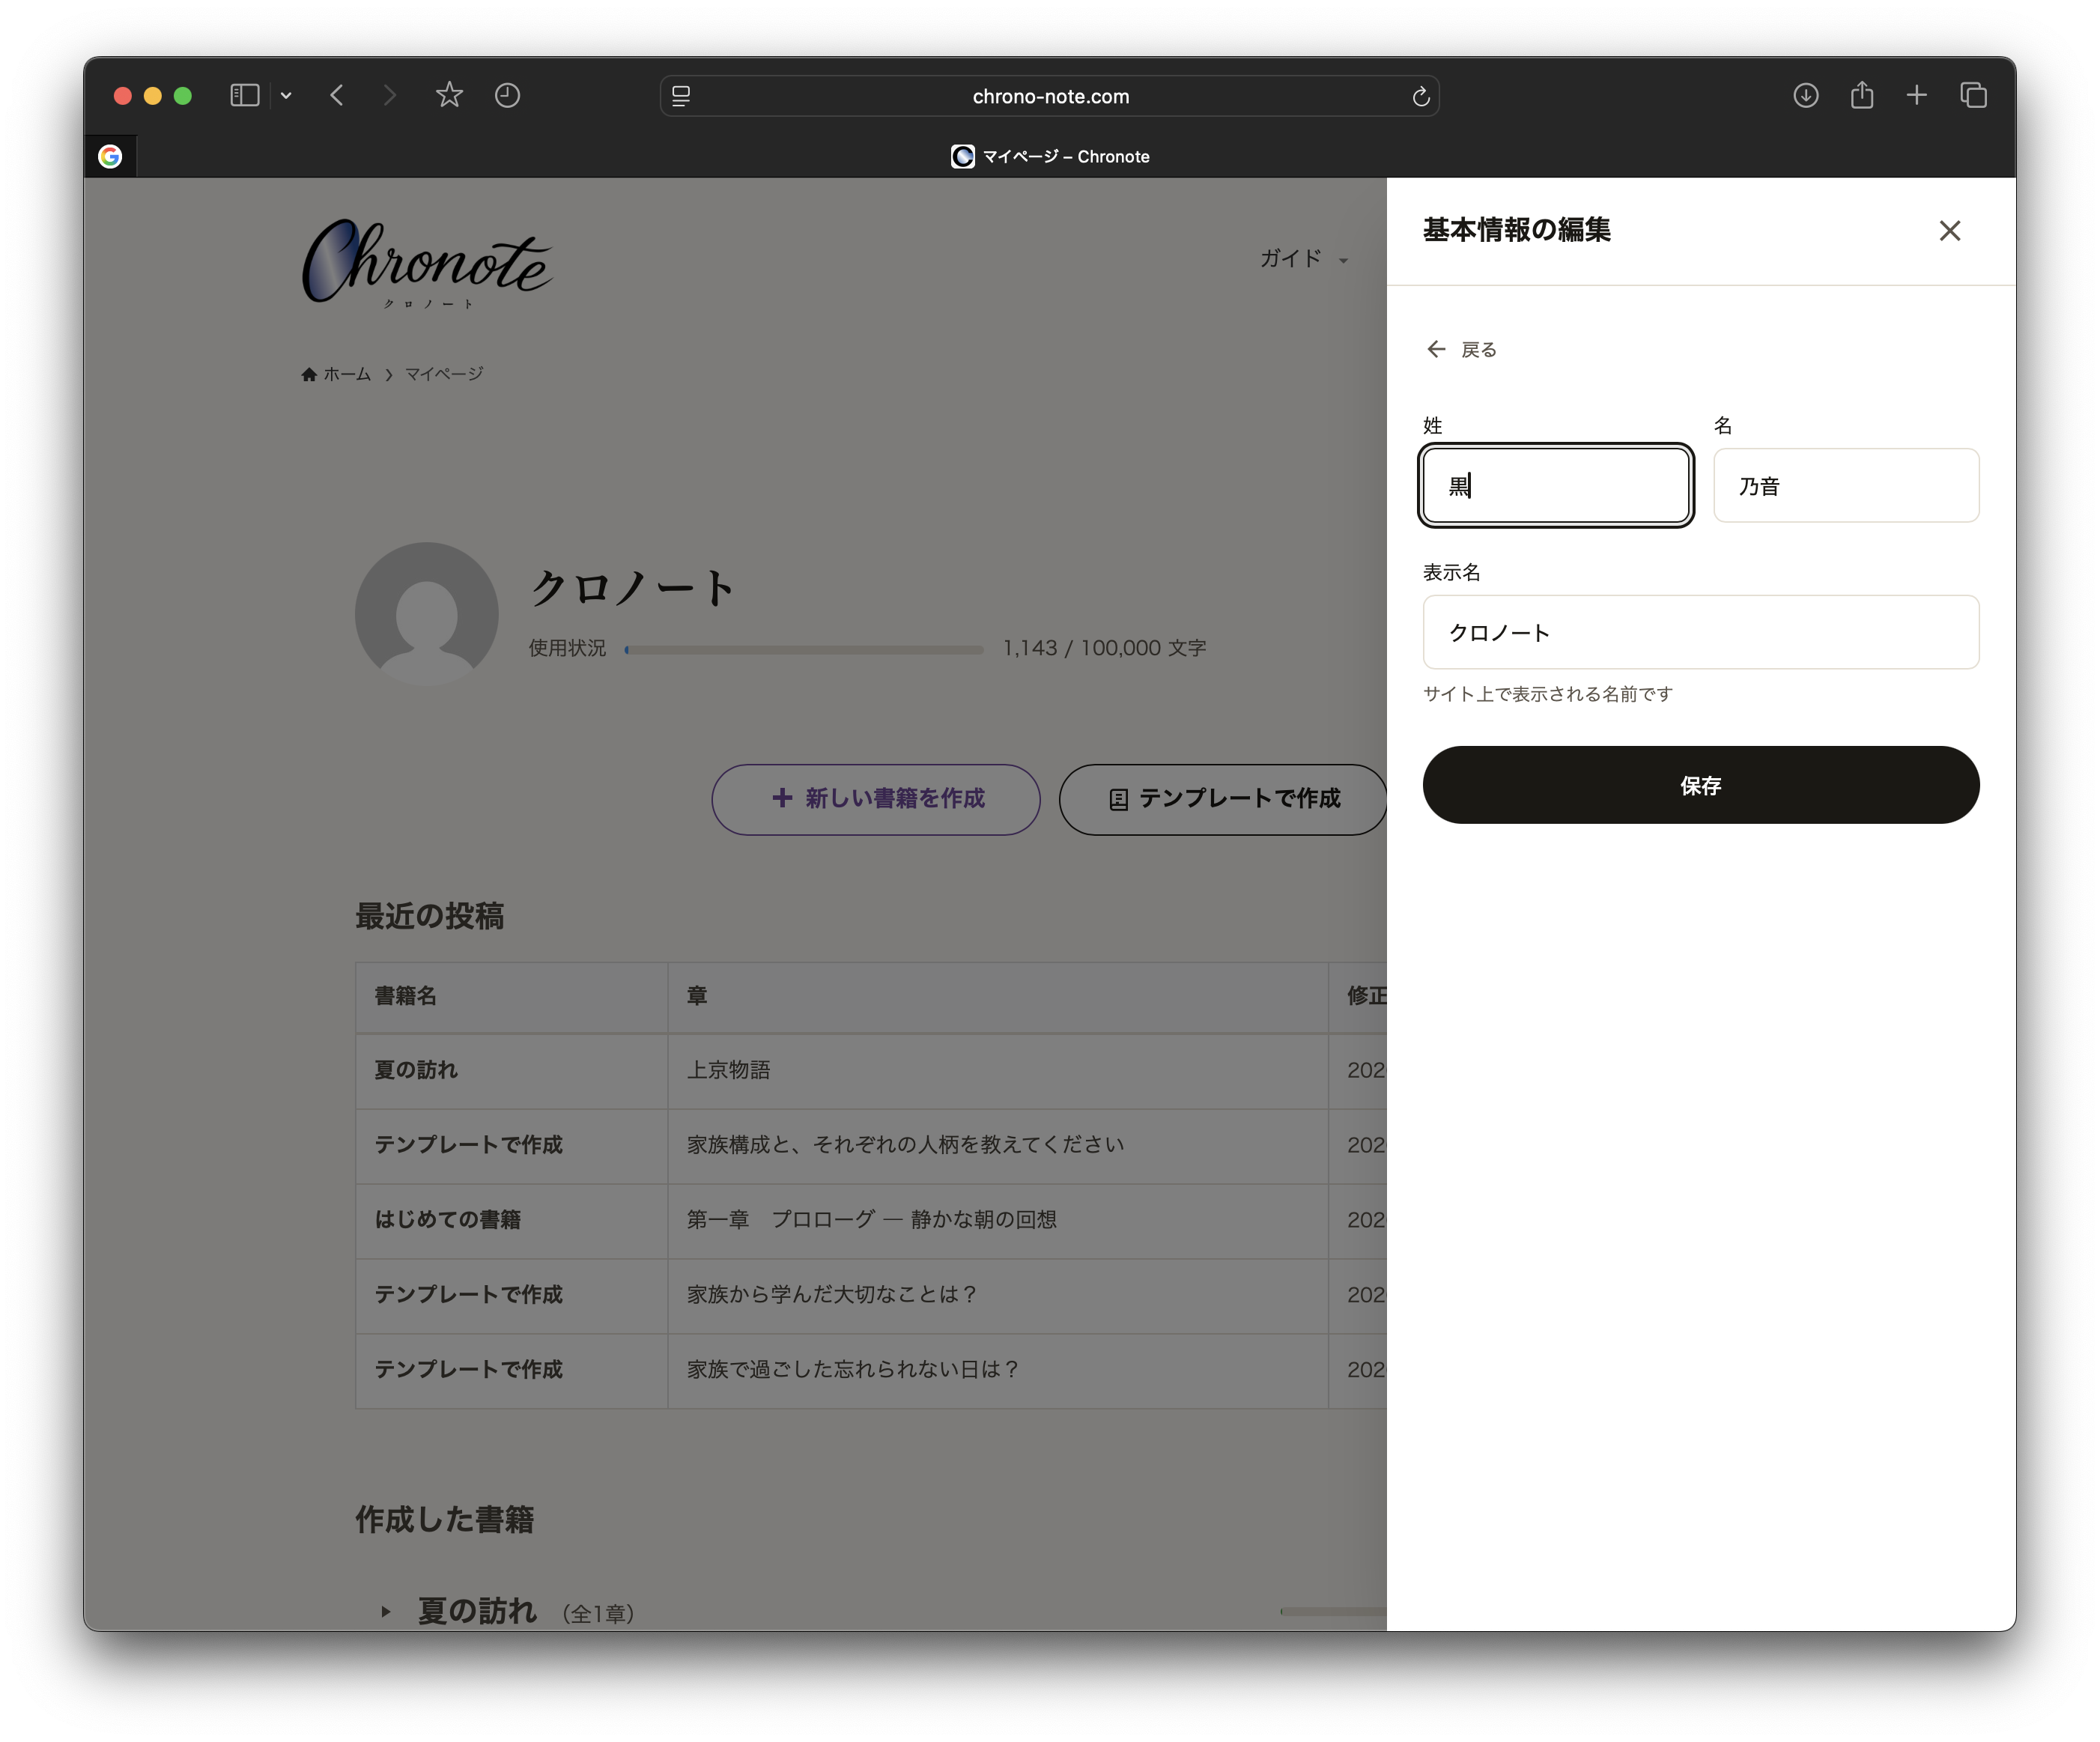Click the 書籍名 column header
Image resolution: width=2100 pixels, height=1742 pixels.
coord(512,997)
